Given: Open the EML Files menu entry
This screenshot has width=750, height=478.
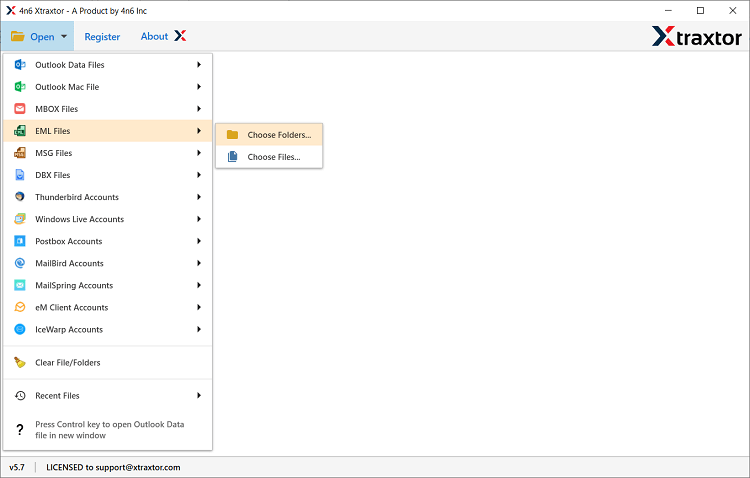Looking at the screenshot, I should 108,131.
